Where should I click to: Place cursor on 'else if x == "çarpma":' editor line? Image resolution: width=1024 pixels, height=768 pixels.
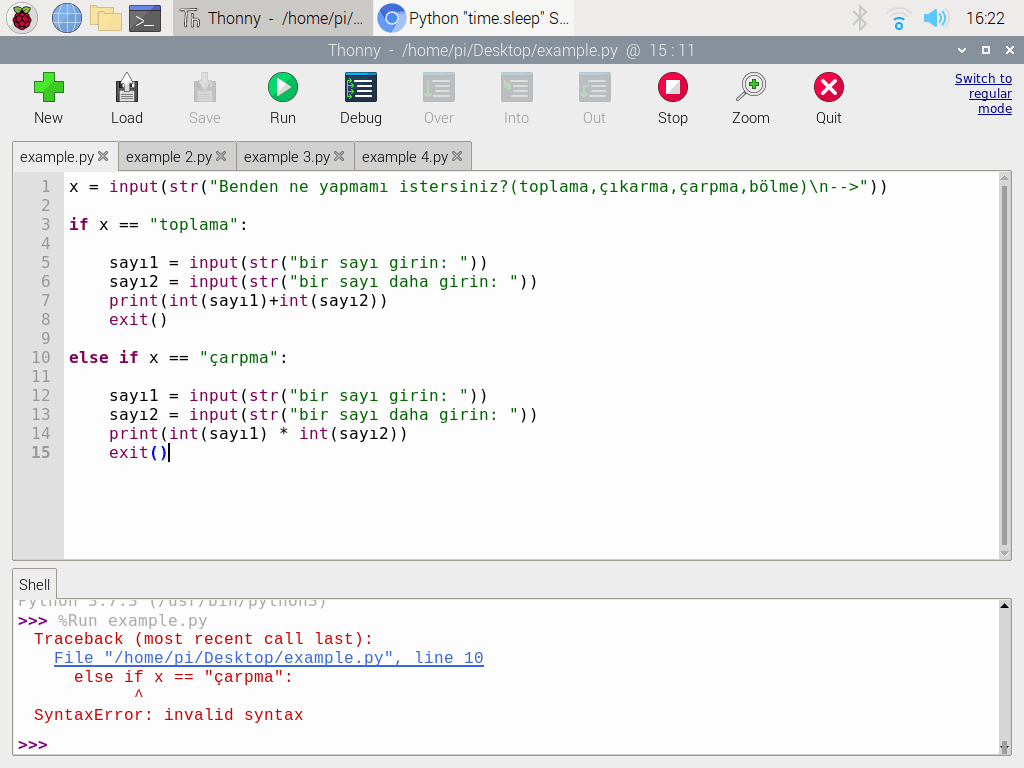pyautogui.click(x=178, y=357)
